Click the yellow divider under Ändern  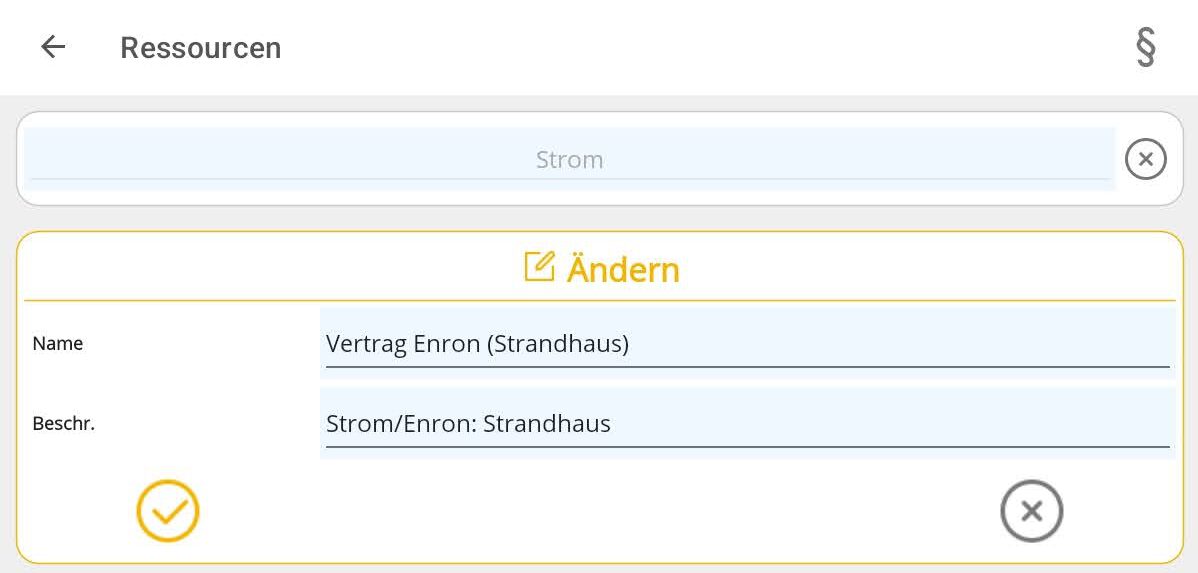pos(600,300)
